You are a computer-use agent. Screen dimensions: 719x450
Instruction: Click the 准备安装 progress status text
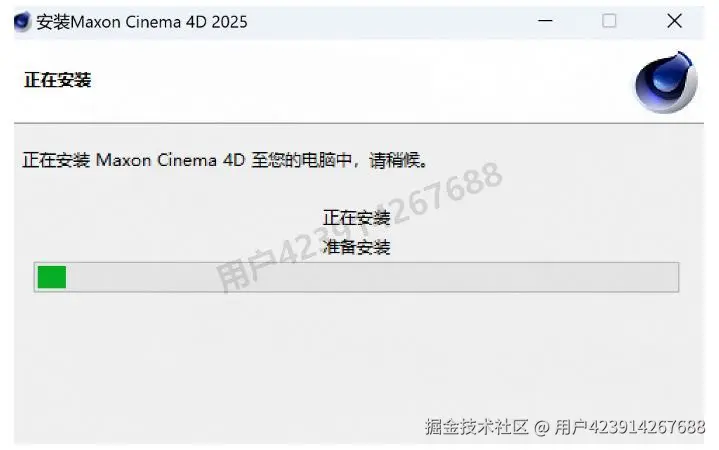(x=356, y=247)
